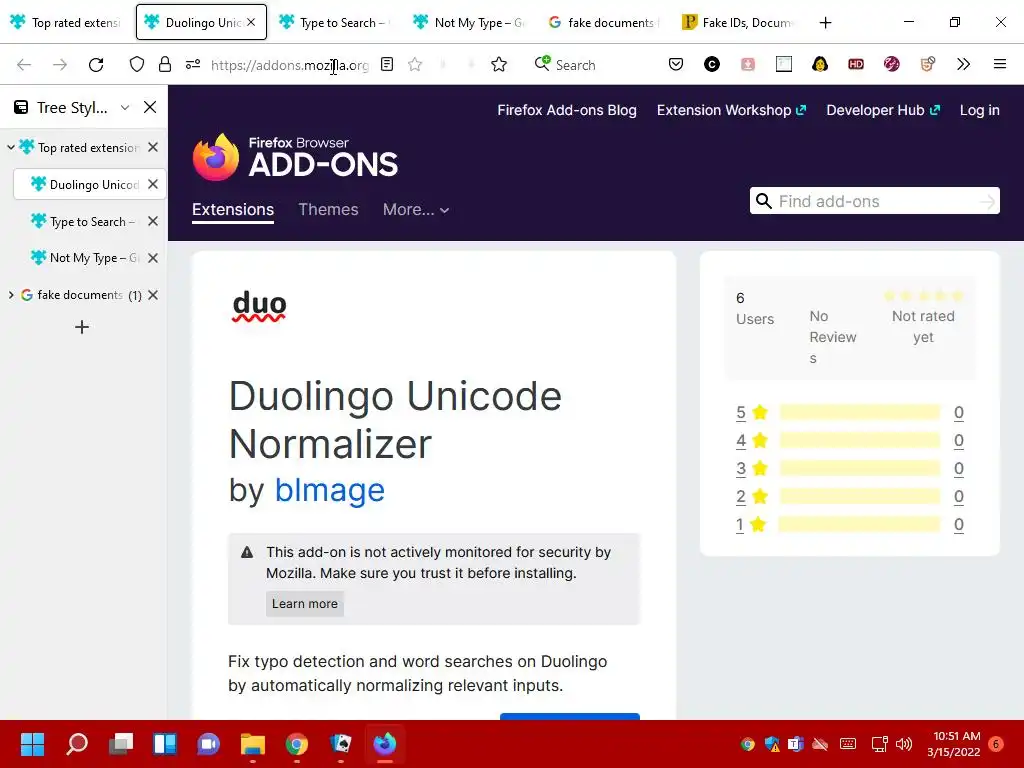The width and height of the screenshot is (1024, 768).
Task: Click the 5-star rating bar
Action: tap(859, 412)
